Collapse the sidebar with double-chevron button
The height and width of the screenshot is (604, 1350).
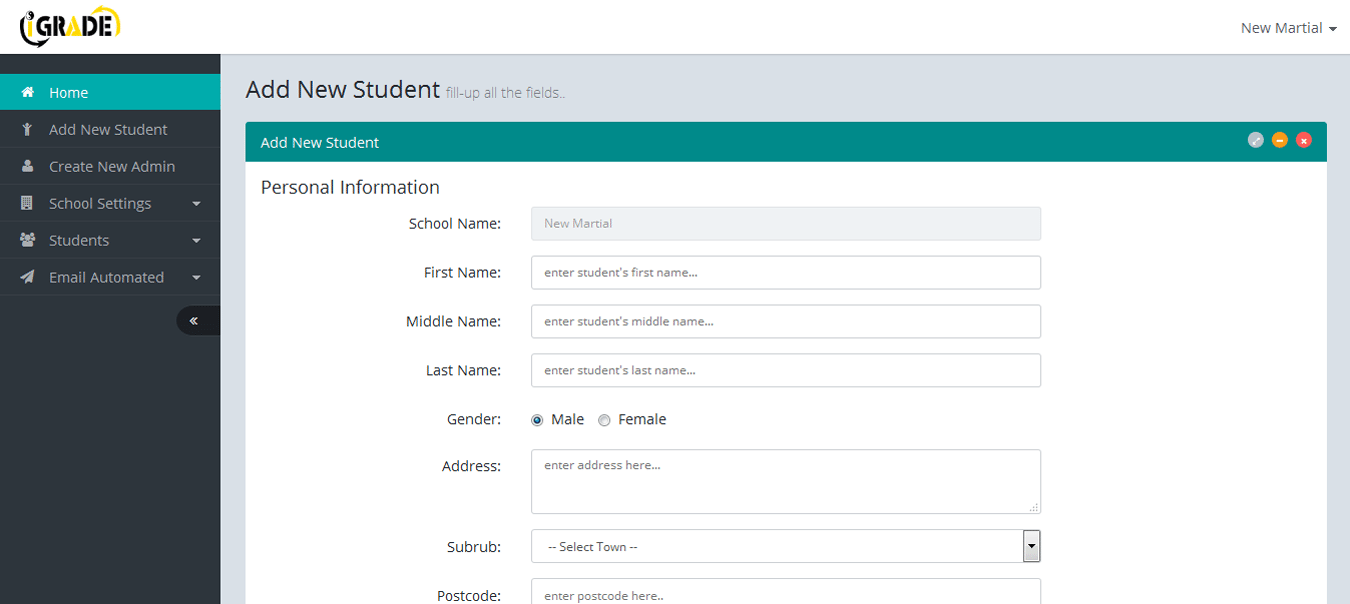pyautogui.click(x=198, y=320)
